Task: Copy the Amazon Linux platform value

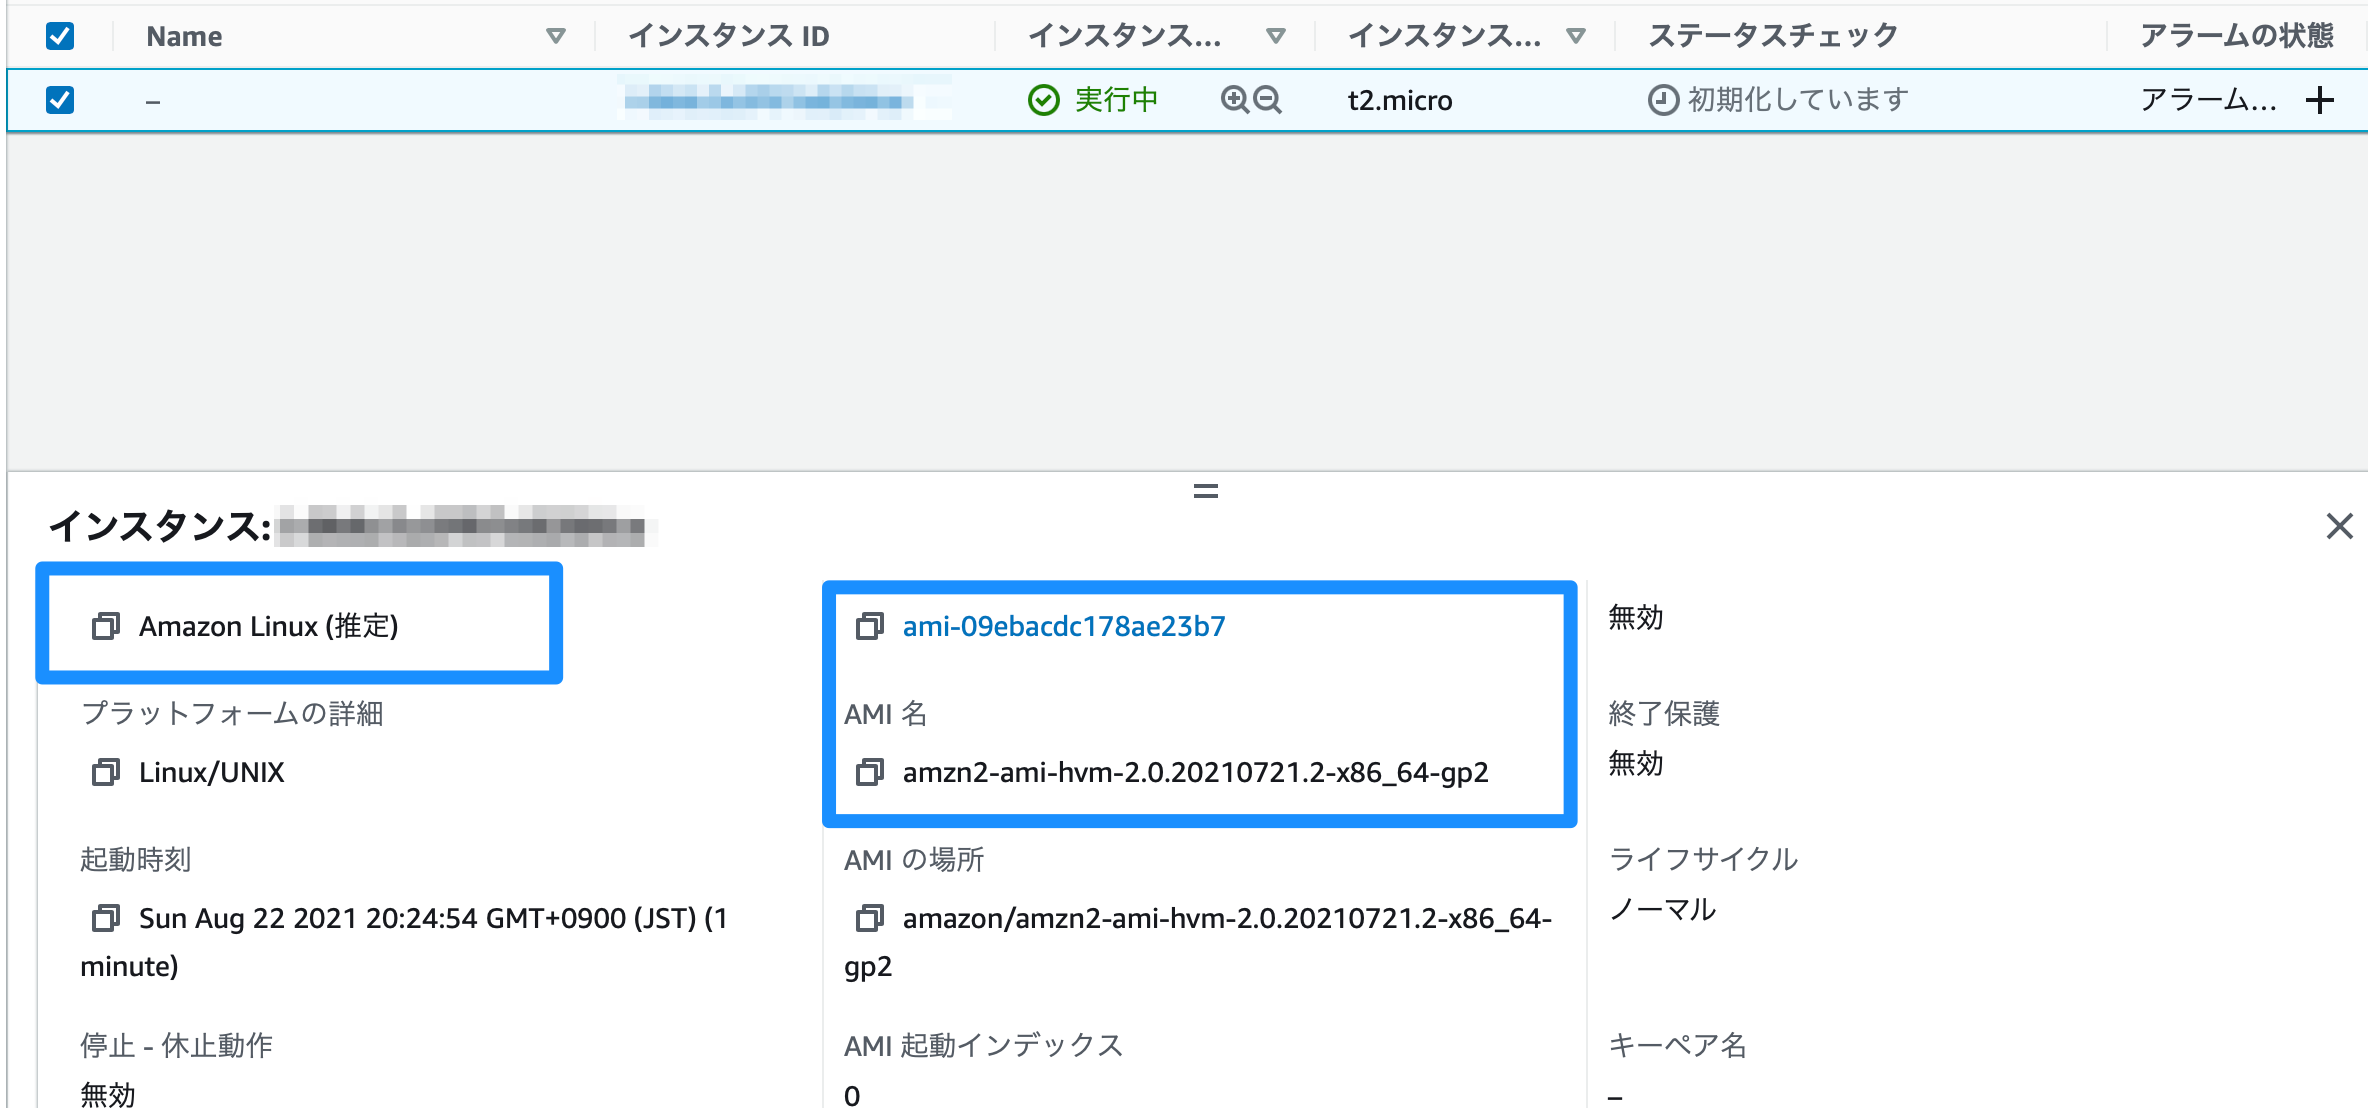Action: pos(106,626)
